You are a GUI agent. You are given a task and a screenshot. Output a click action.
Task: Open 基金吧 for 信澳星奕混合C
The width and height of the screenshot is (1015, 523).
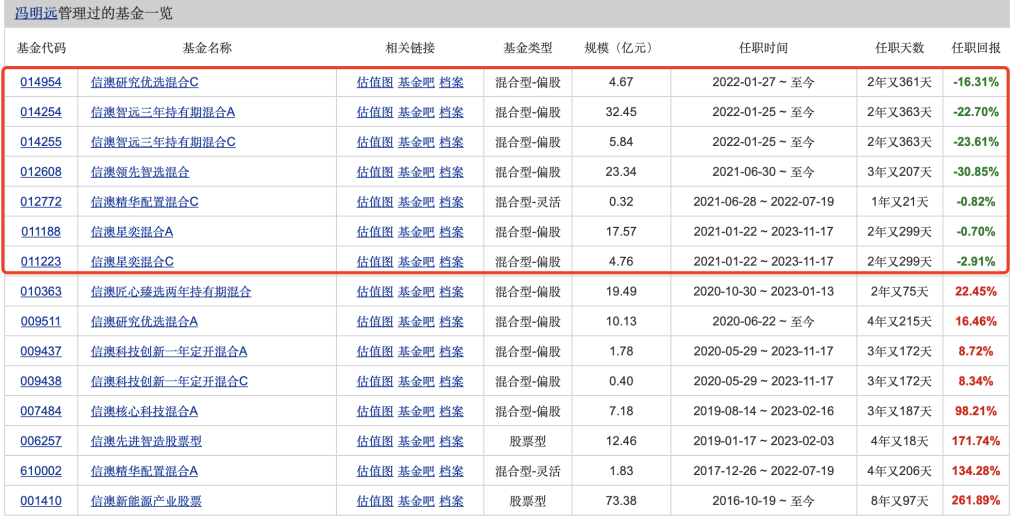pyautogui.click(x=416, y=262)
